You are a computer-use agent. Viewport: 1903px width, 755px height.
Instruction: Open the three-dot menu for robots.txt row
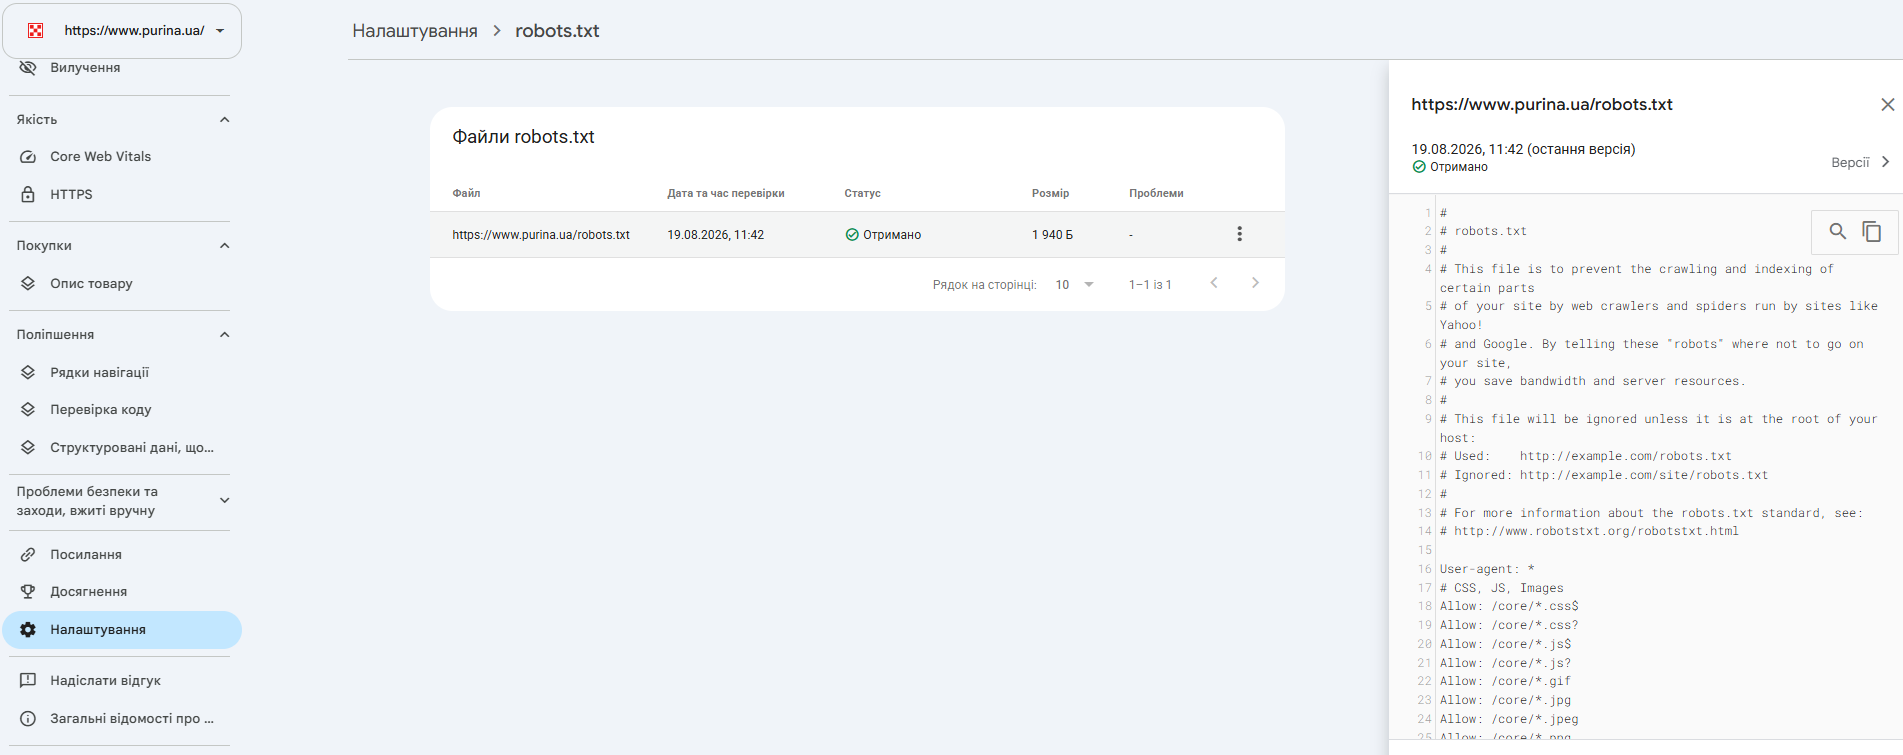pyautogui.click(x=1240, y=234)
